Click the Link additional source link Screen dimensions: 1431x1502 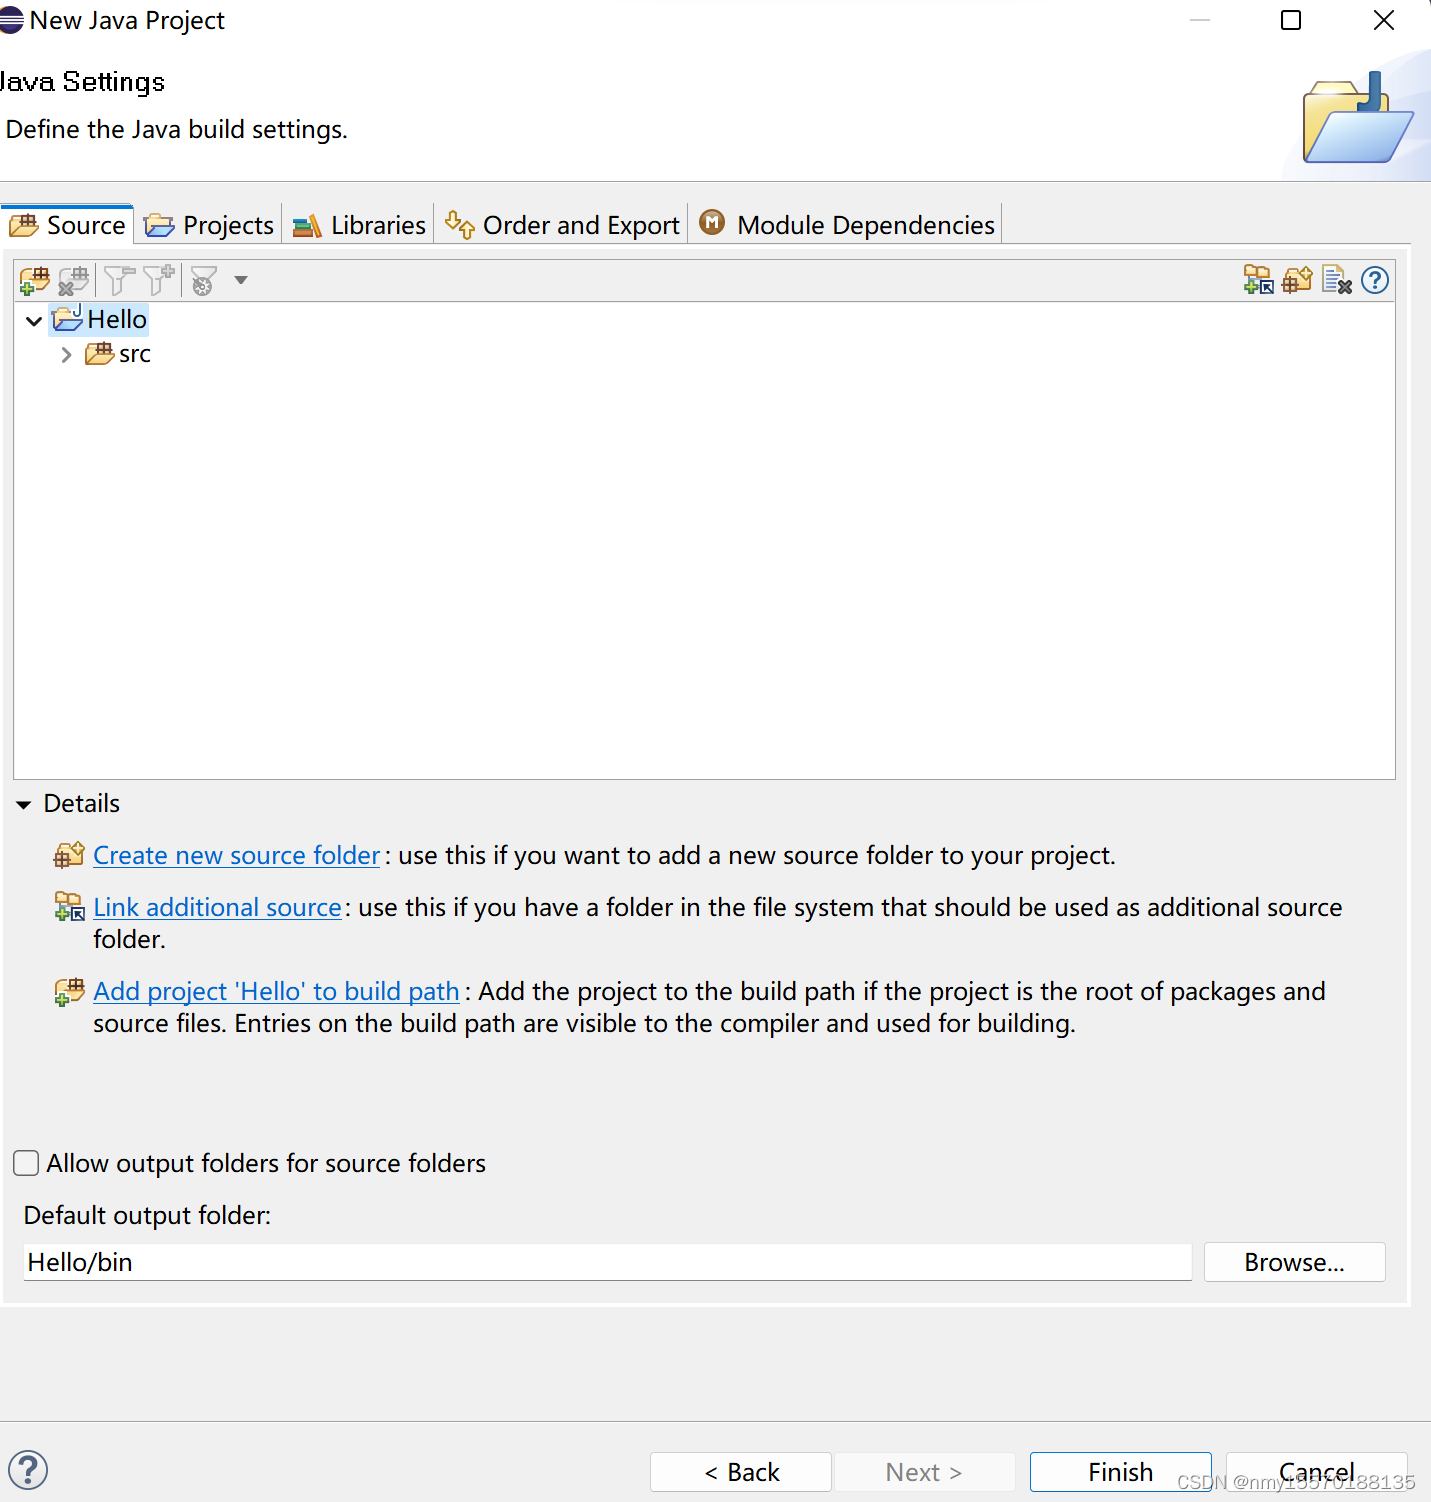[x=217, y=907]
